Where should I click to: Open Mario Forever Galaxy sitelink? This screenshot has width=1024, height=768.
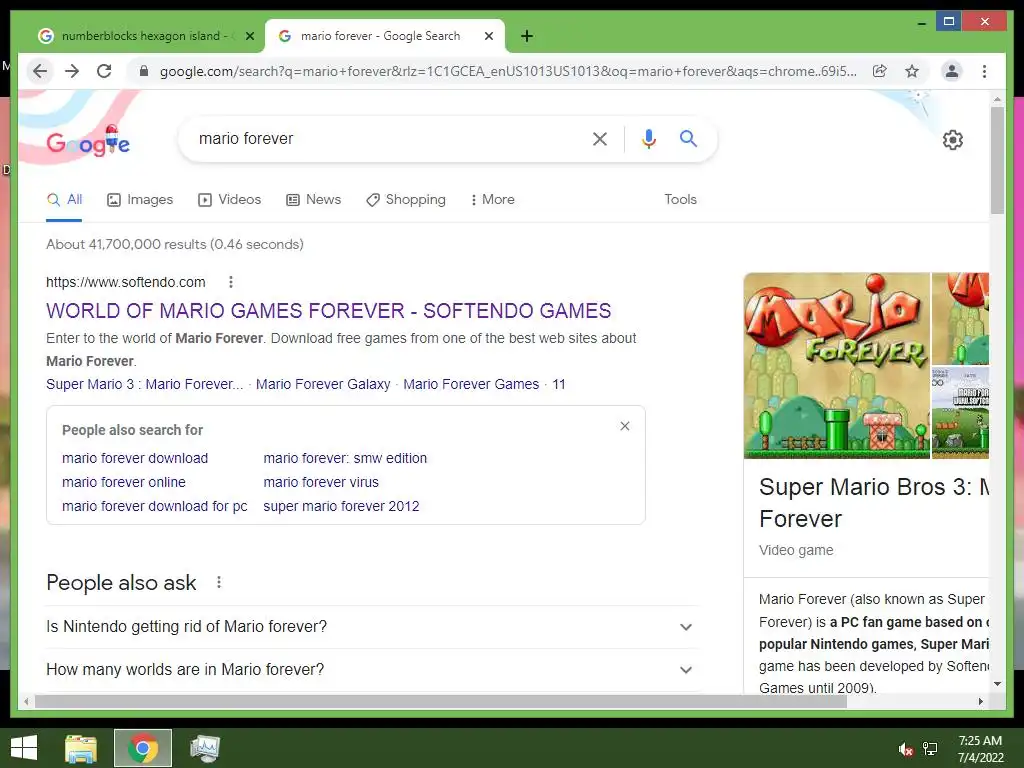323,384
